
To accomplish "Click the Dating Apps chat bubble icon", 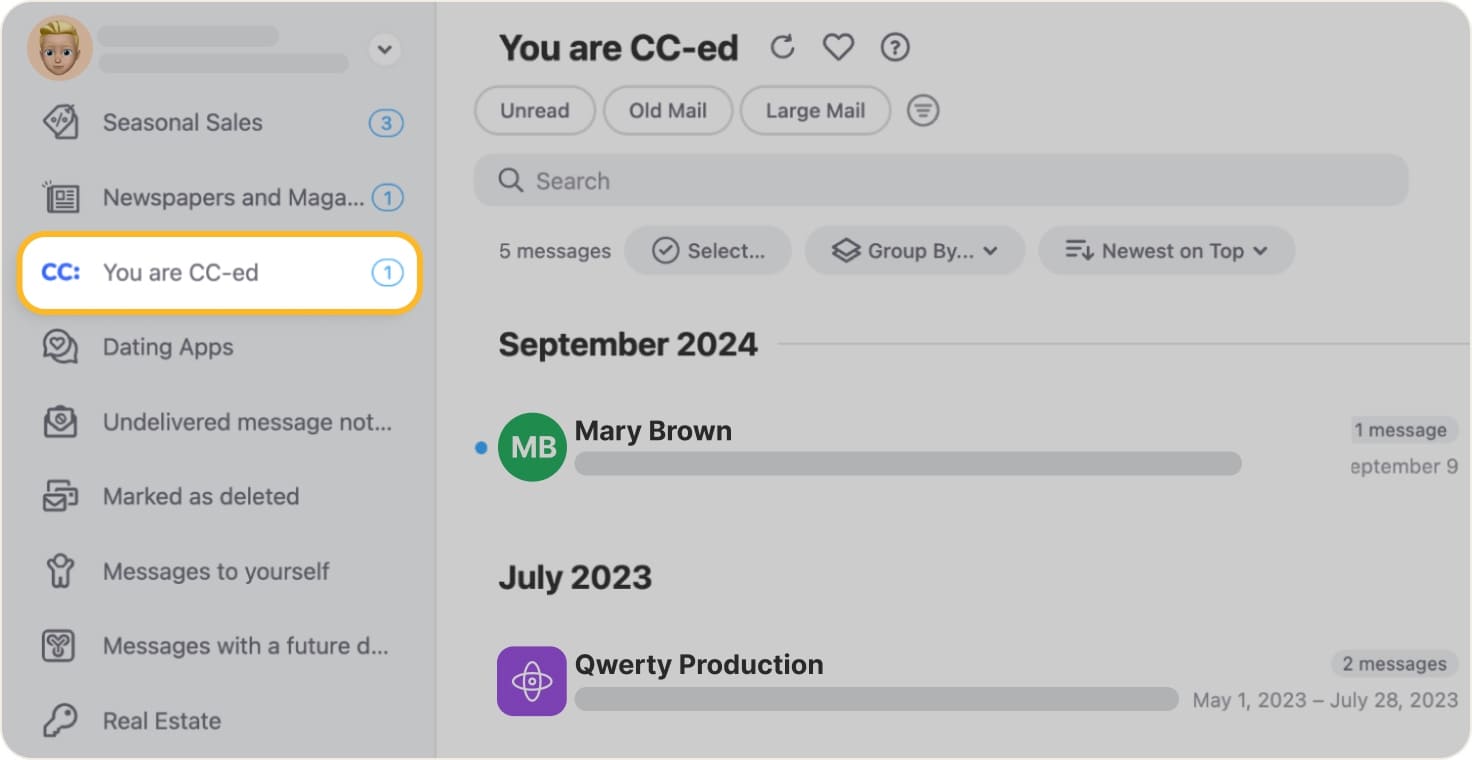I will coord(61,347).
